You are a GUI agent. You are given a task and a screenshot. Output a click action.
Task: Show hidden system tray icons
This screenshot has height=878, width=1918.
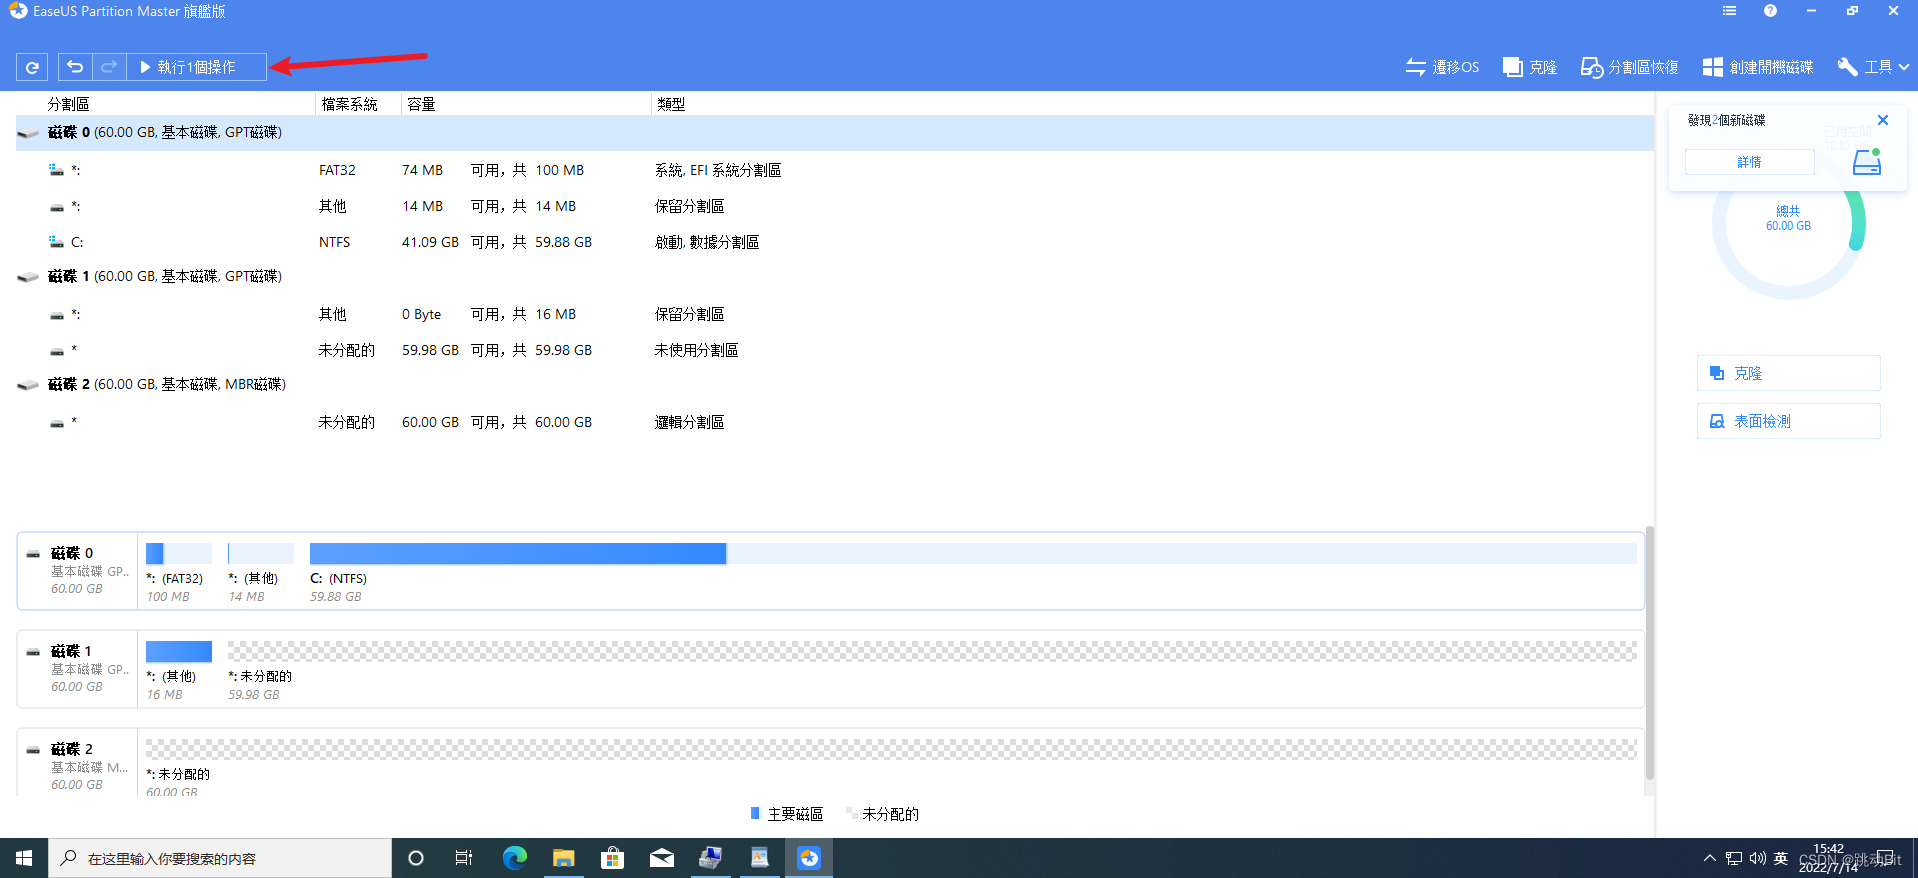tap(1710, 858)
